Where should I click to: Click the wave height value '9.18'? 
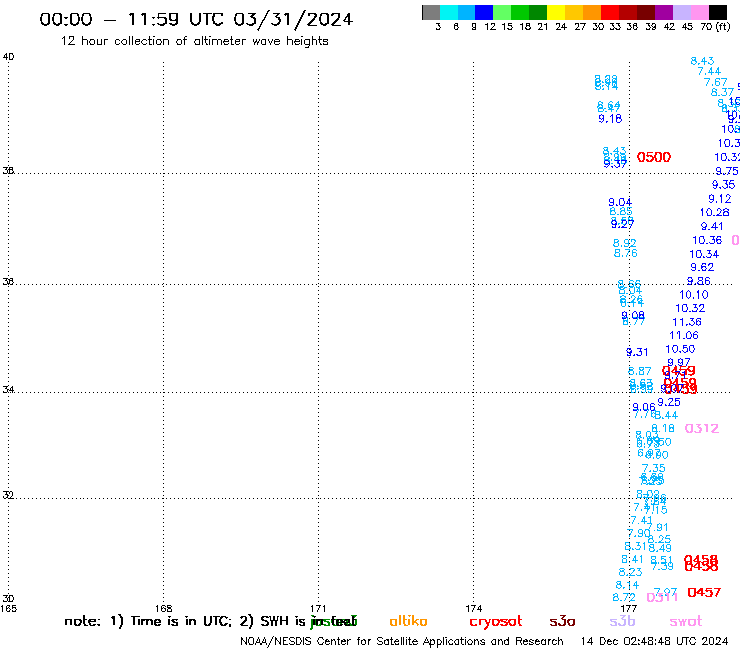pos(610,119)
